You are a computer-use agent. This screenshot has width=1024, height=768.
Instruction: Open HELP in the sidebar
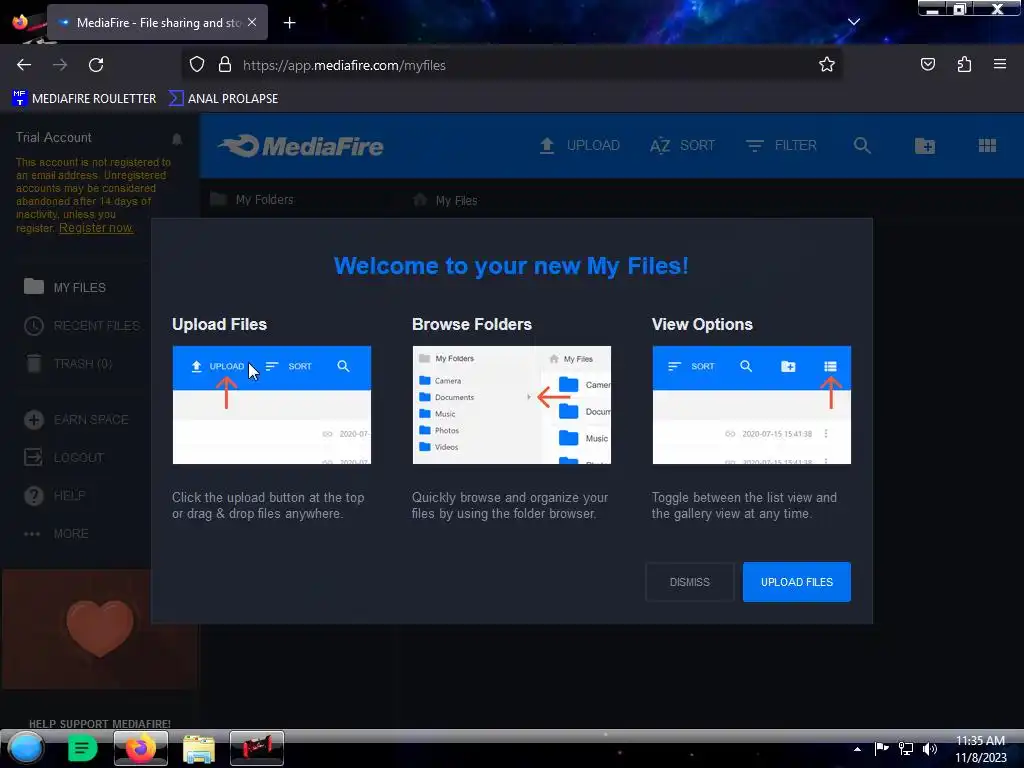pos(55,496)
